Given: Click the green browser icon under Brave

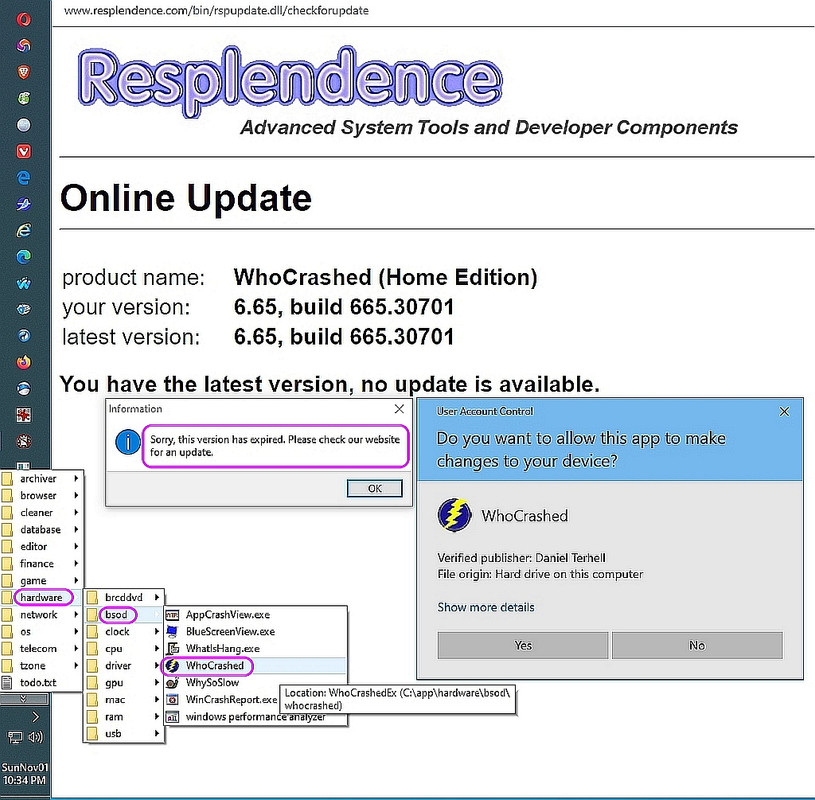Looking at the screenshot, I should click(x=23, y=98).
